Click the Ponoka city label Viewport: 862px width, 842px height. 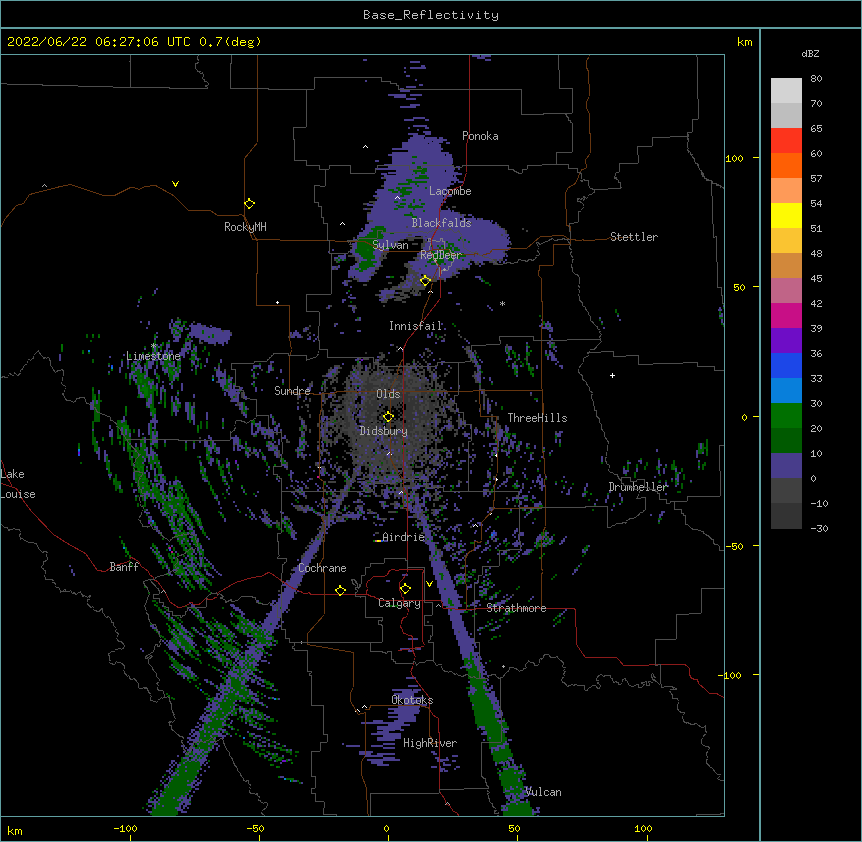(x=480, y=136)
